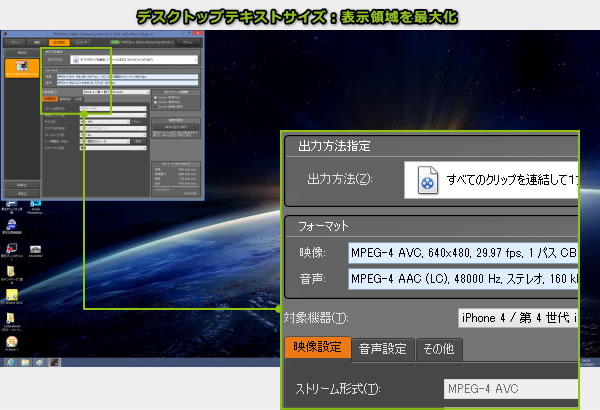Open the aspect ratio dropdown in video settings
This screenshot has width=600, height=410.
pos(113,128)
